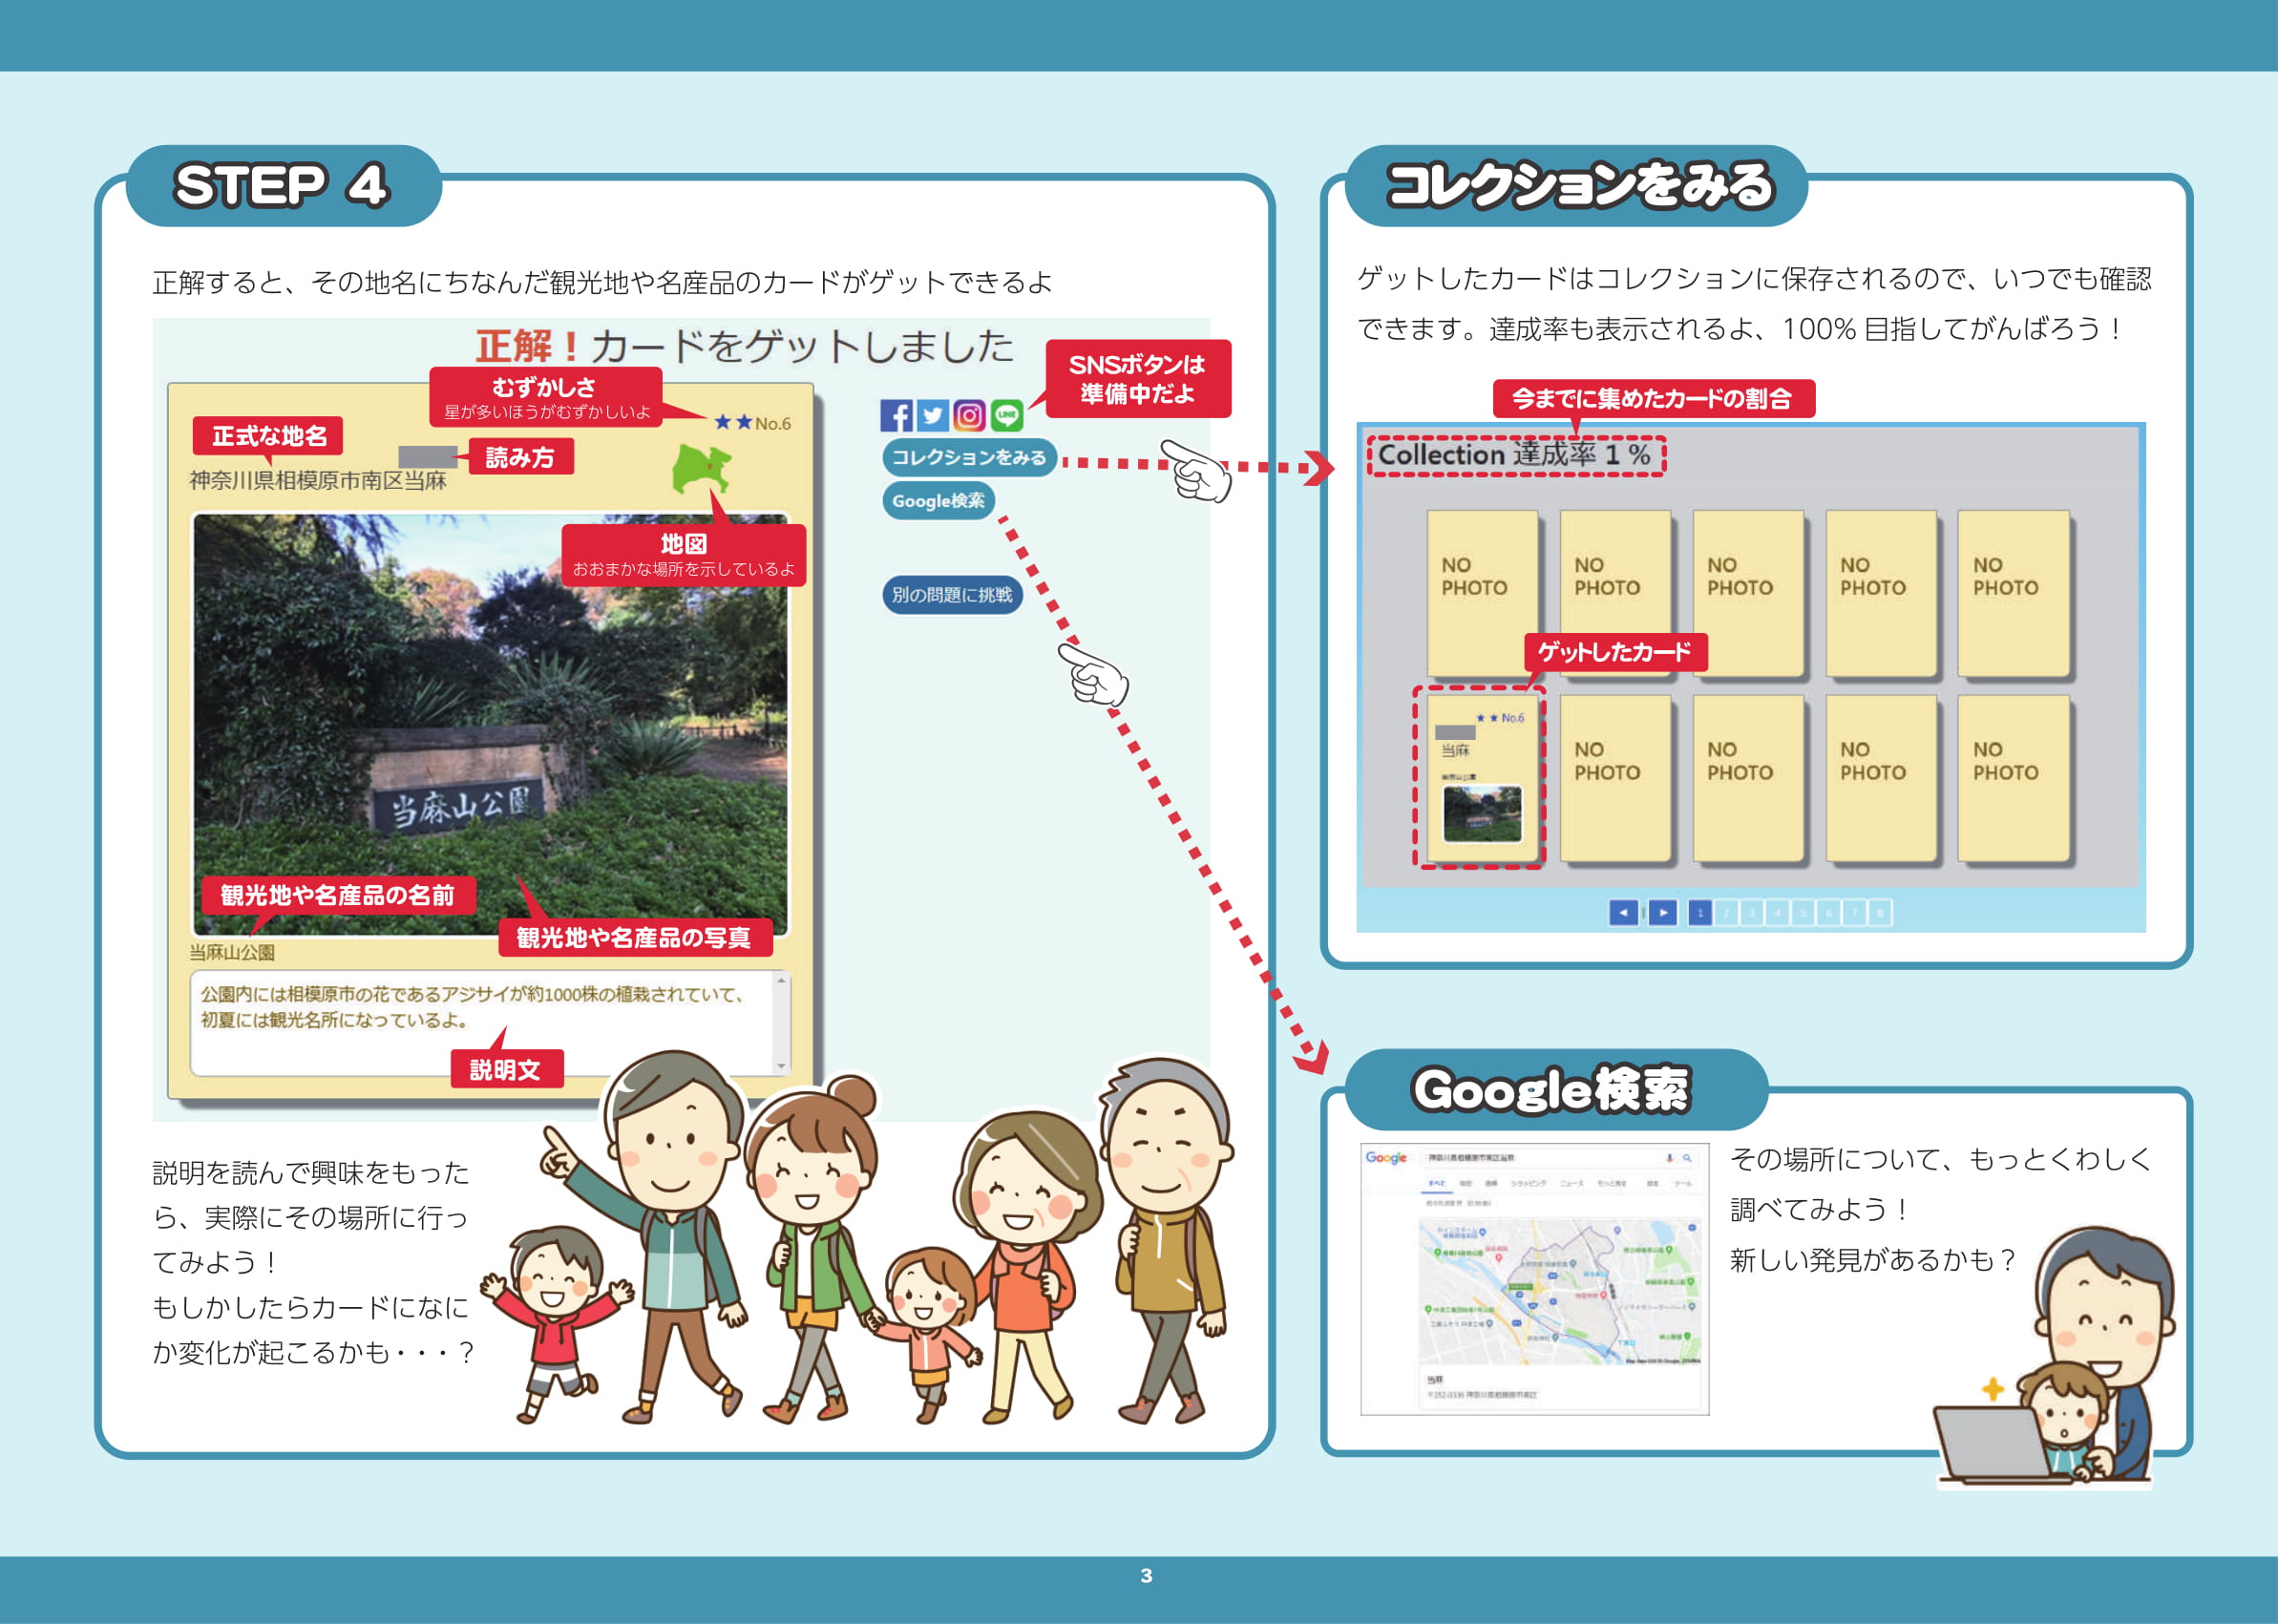Go to page 4 in the collection pager
Viewport: 2278px width, 1624px height.
pyautogui.click(x=1777, y=913)
